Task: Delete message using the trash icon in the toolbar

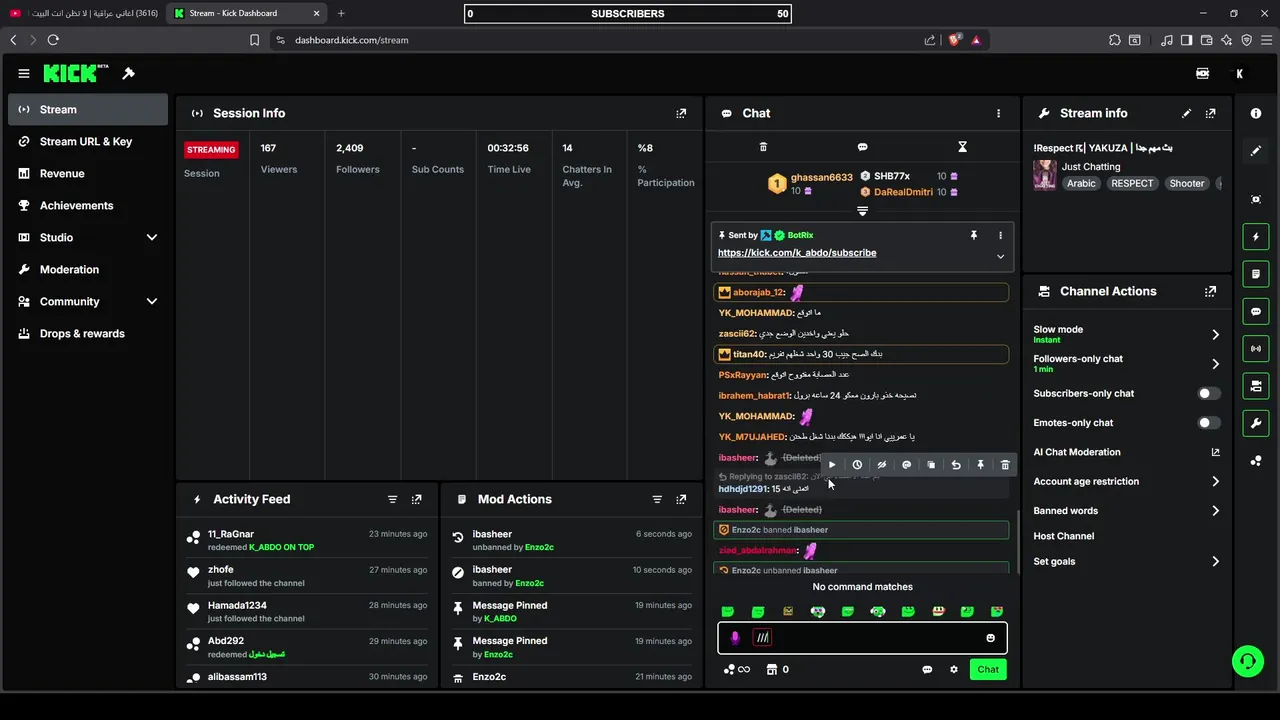Action: click(1005, 465)
